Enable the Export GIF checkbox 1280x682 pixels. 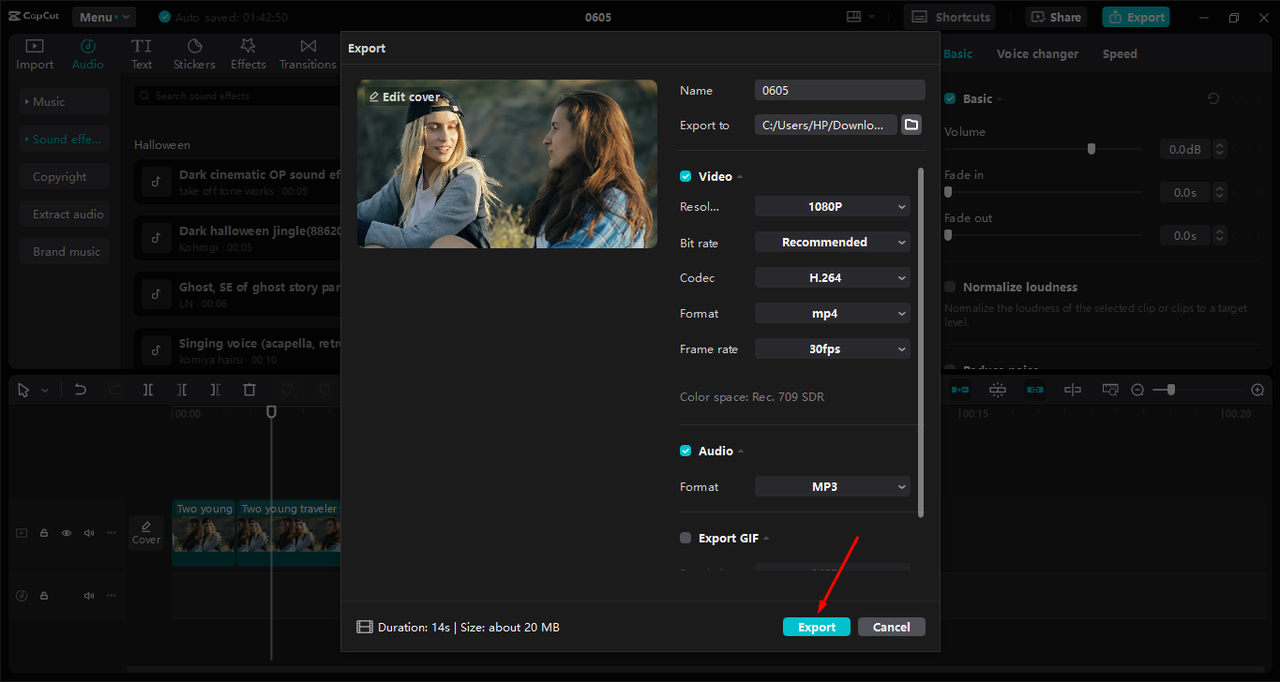pos(685,538)
